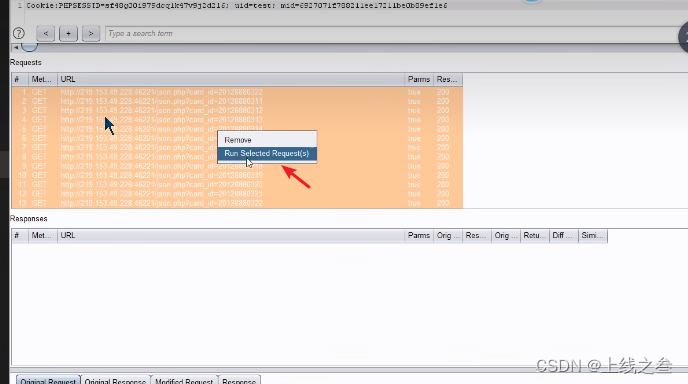Screen dimensions: 688x384
Task: Sort Responses by first Orig... column
Action: point(448,236)
